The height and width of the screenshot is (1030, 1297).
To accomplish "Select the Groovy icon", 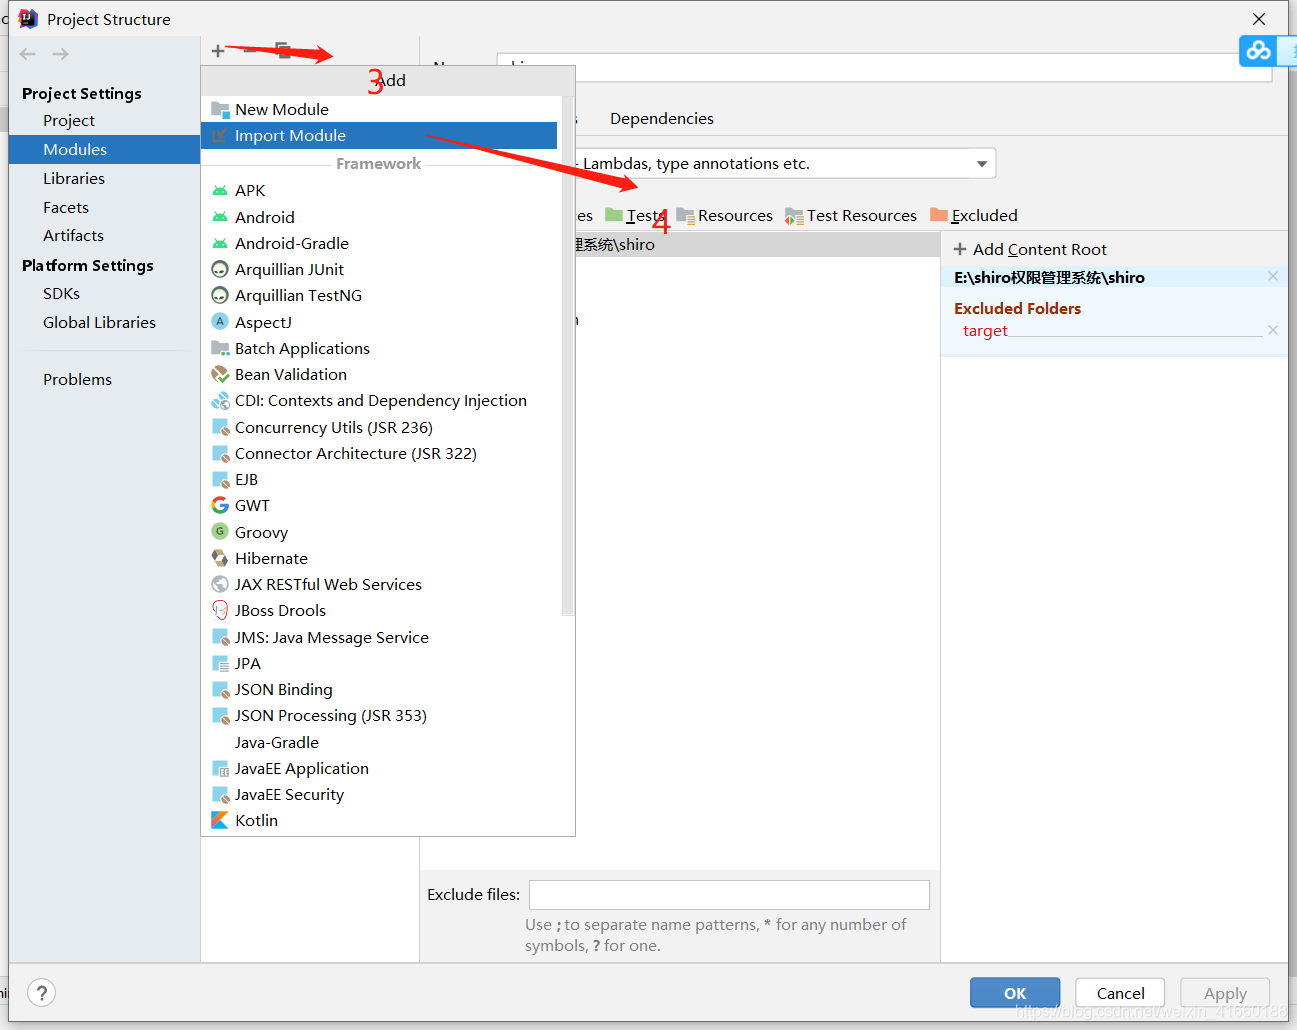I will [x=220, y=532].
